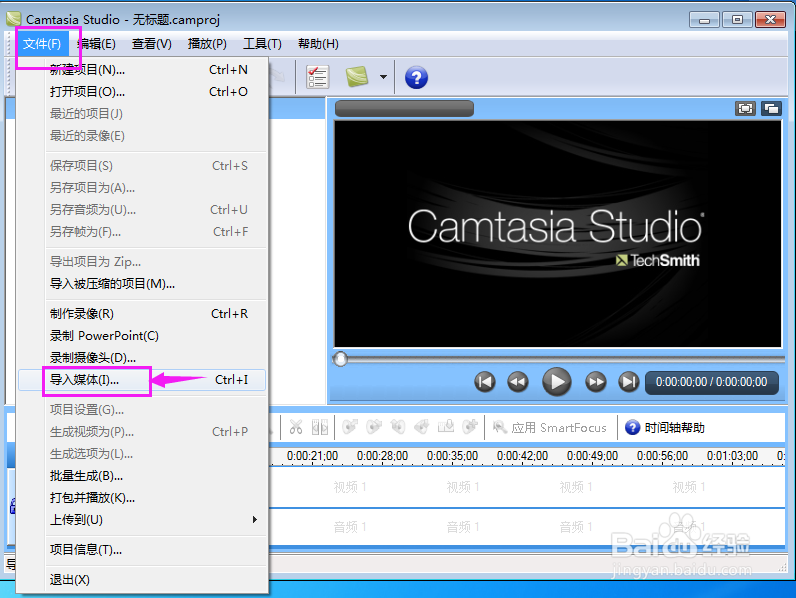This screenshot has height=598, width=796.
Task: Click the SmartFocus magnifier icon
Action: [x=500, y=427]
